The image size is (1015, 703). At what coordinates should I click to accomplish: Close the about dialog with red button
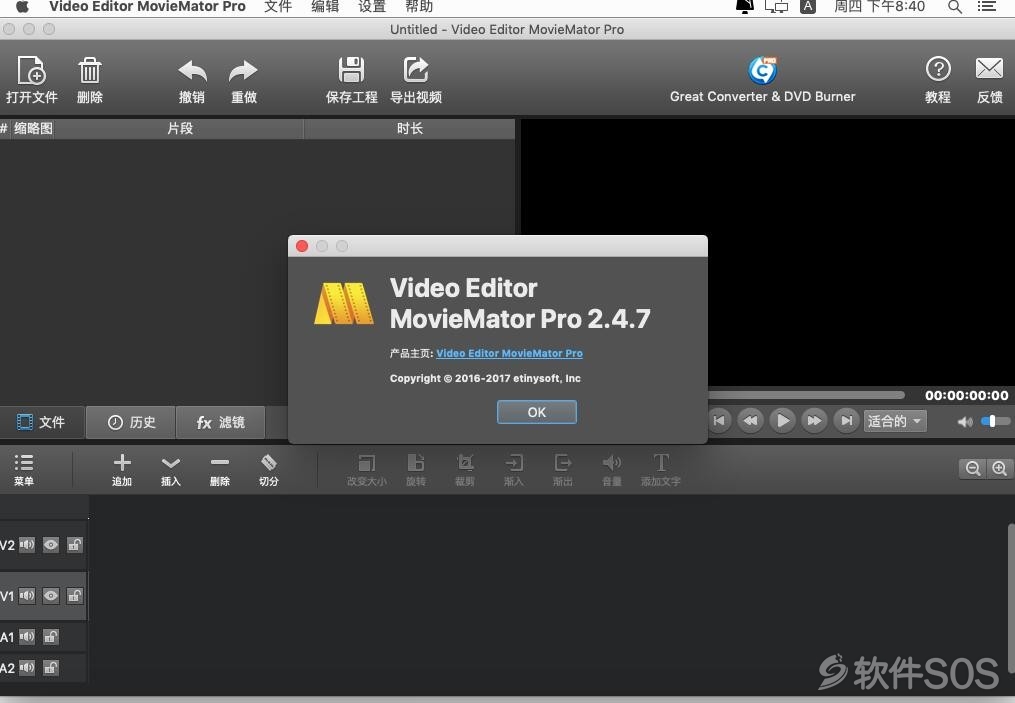coord(302,246)
